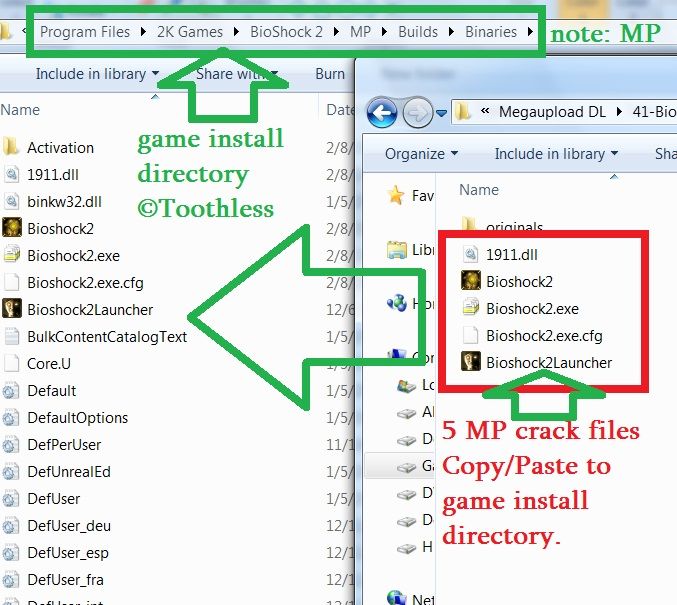Select the Core.U file icon
The height and width of the screenshot is (605, 677).
[x=12, y=363]
